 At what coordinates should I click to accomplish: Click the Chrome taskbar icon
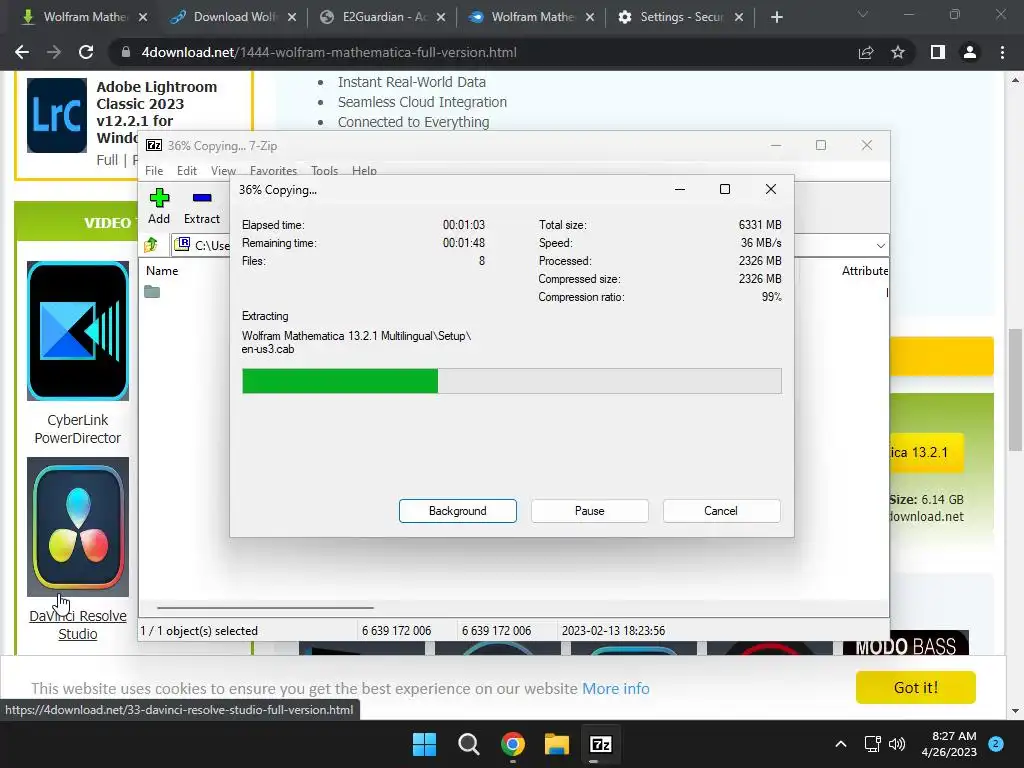513,744
